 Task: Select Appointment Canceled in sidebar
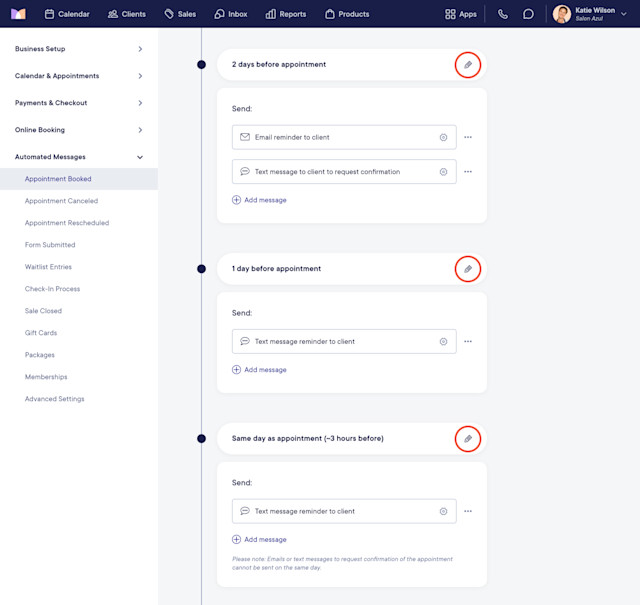pyautogui.click(x=61, y=201)
